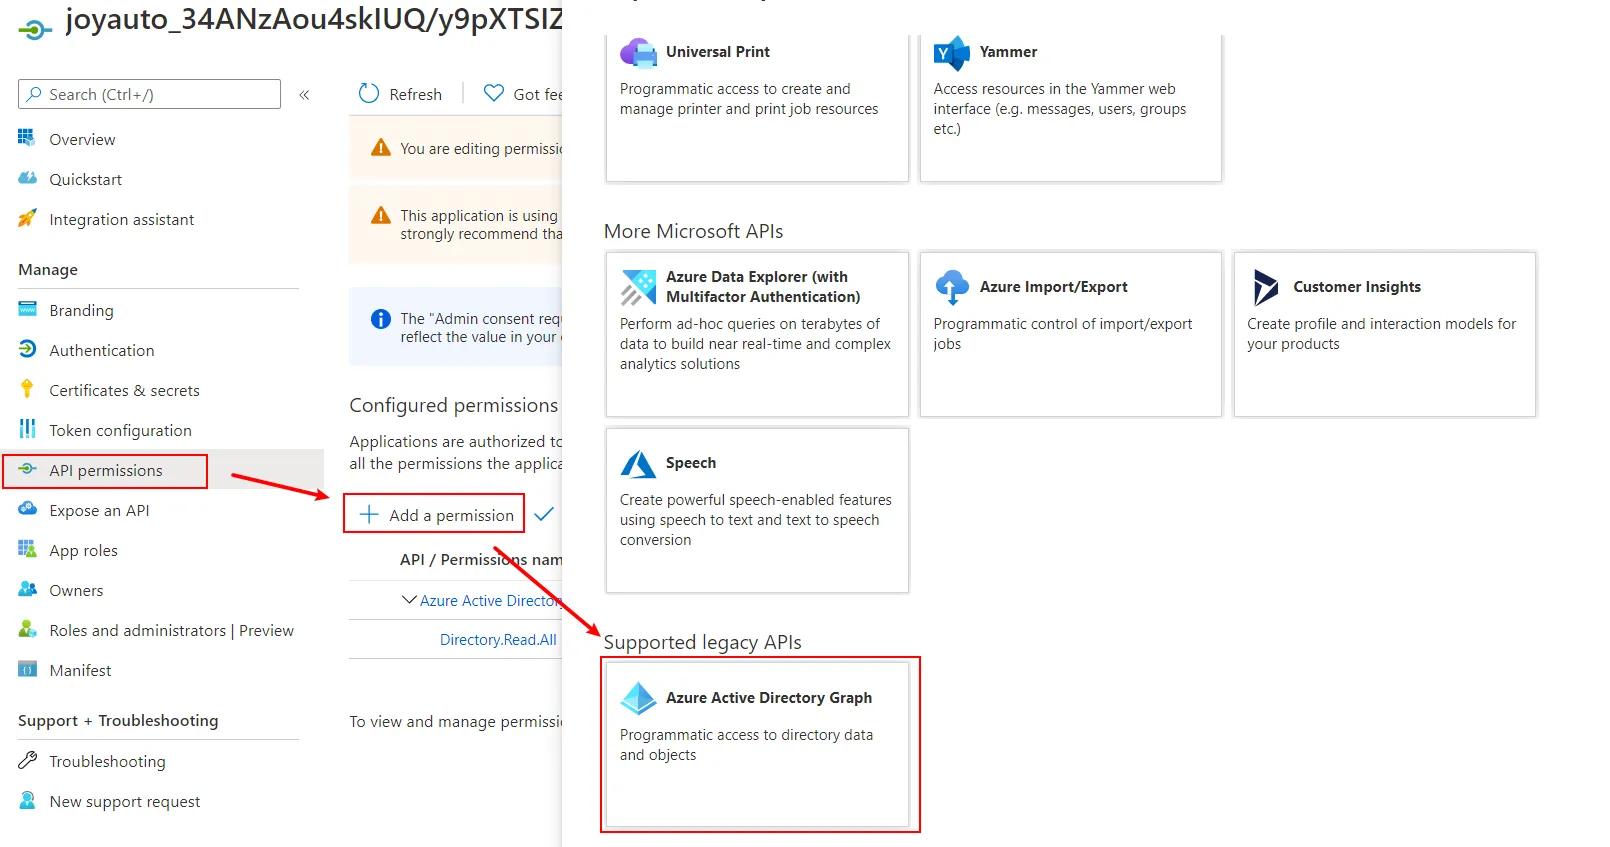This screenshot has height=847, width=1610.
Task: Collapse the sidebar with the double chevron
Action: point(304,94)
